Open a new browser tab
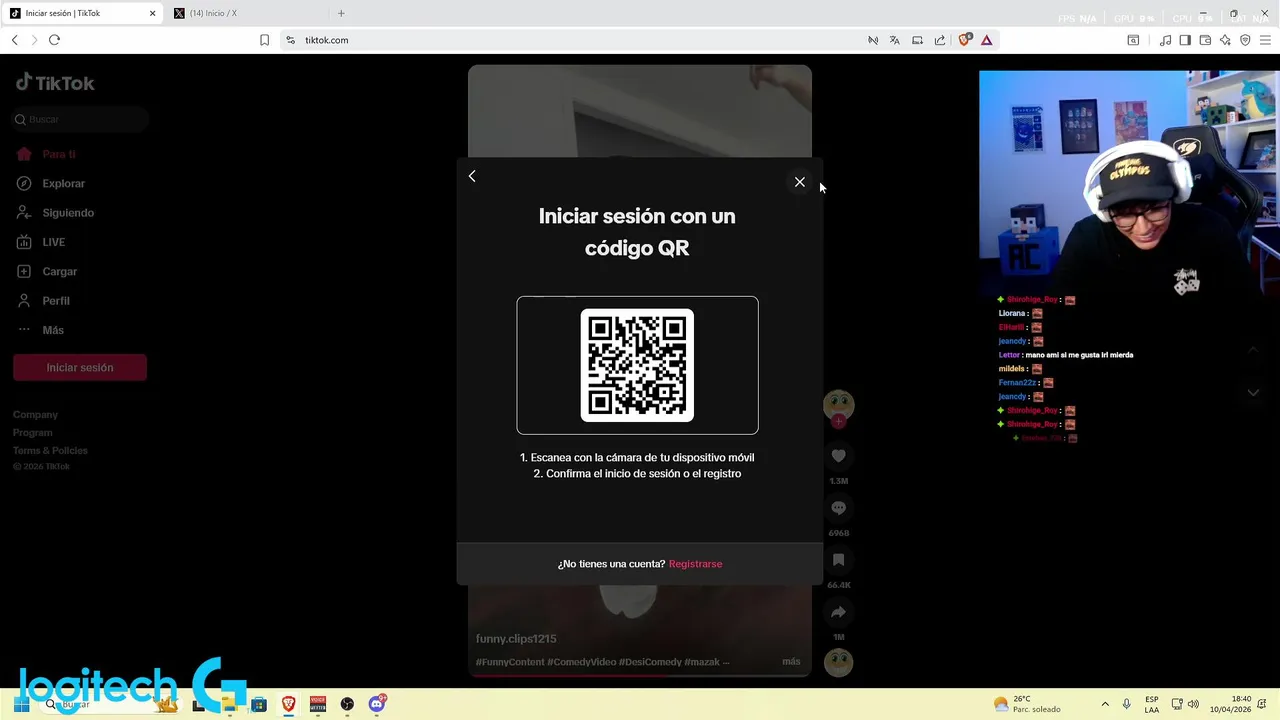 (x=341, y=13)
